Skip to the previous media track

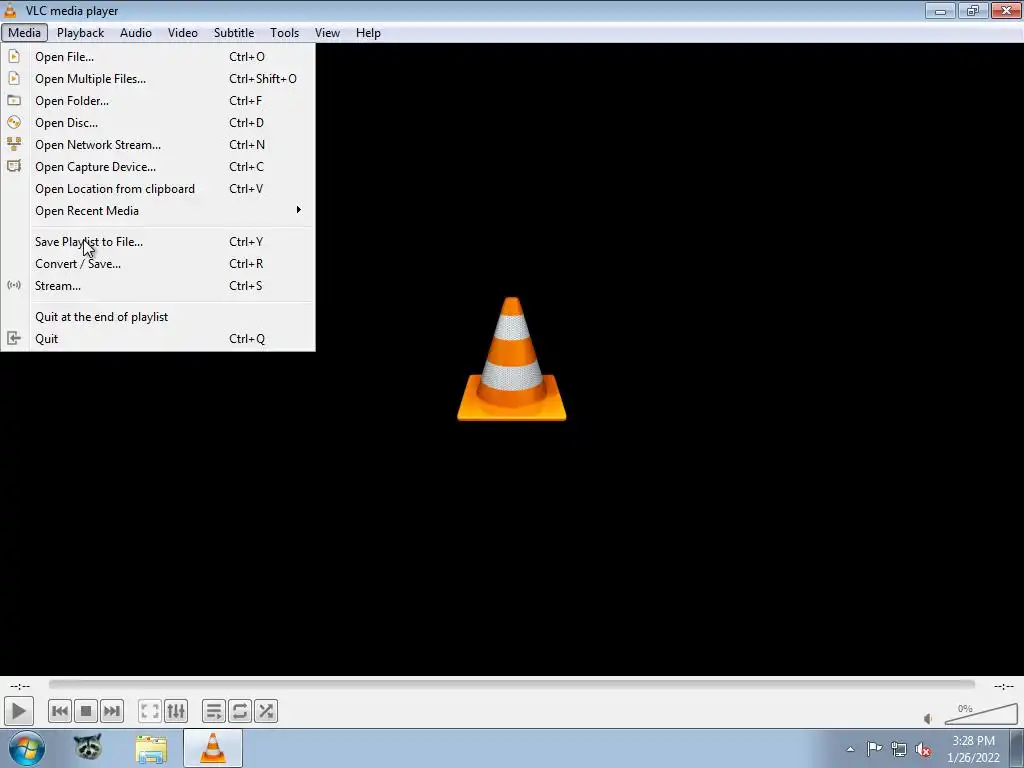(60, 711)
